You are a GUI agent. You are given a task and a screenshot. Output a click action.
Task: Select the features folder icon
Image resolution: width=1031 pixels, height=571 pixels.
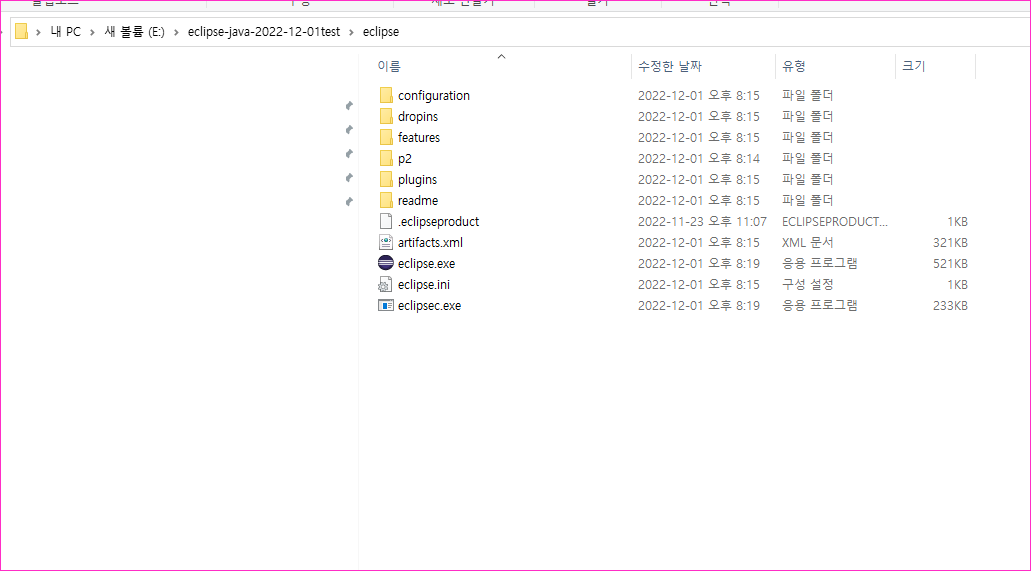pyautogui.click(x=386, y=137)
